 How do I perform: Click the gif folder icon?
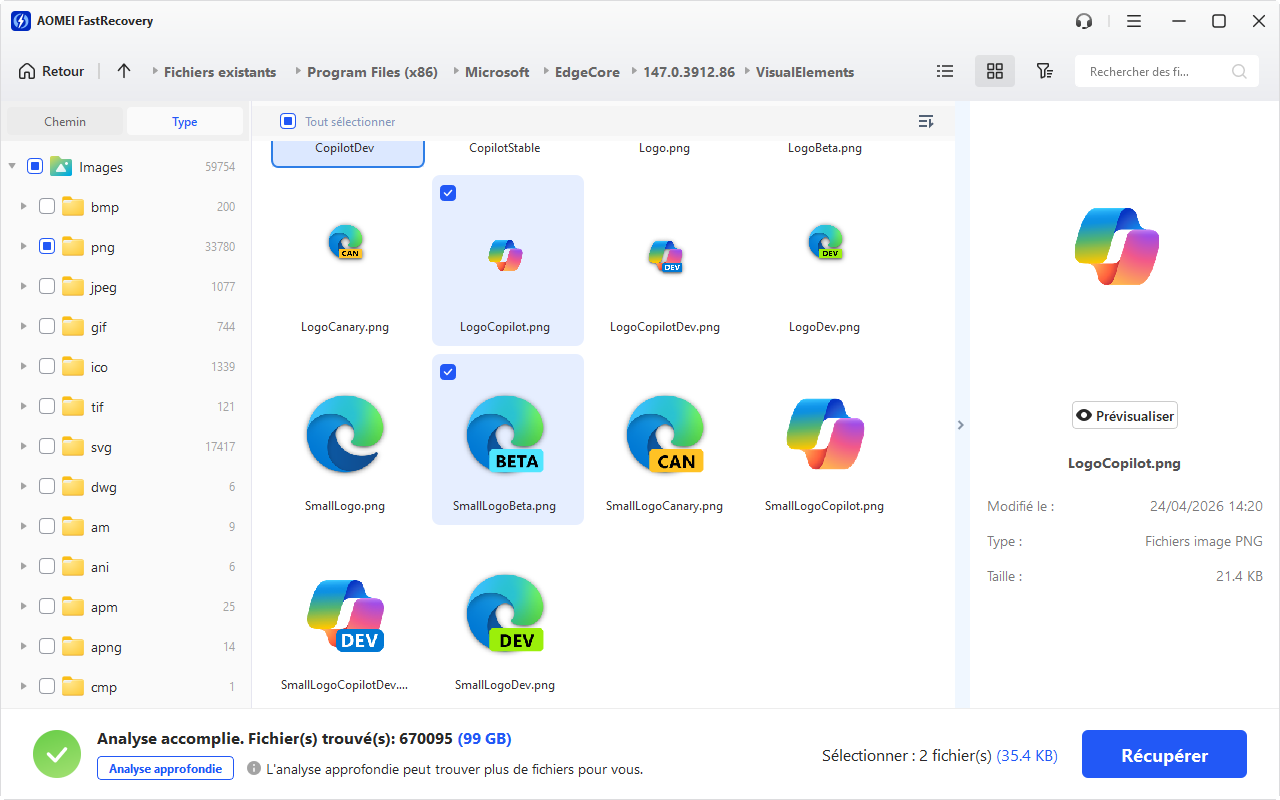tap(73, 327)
